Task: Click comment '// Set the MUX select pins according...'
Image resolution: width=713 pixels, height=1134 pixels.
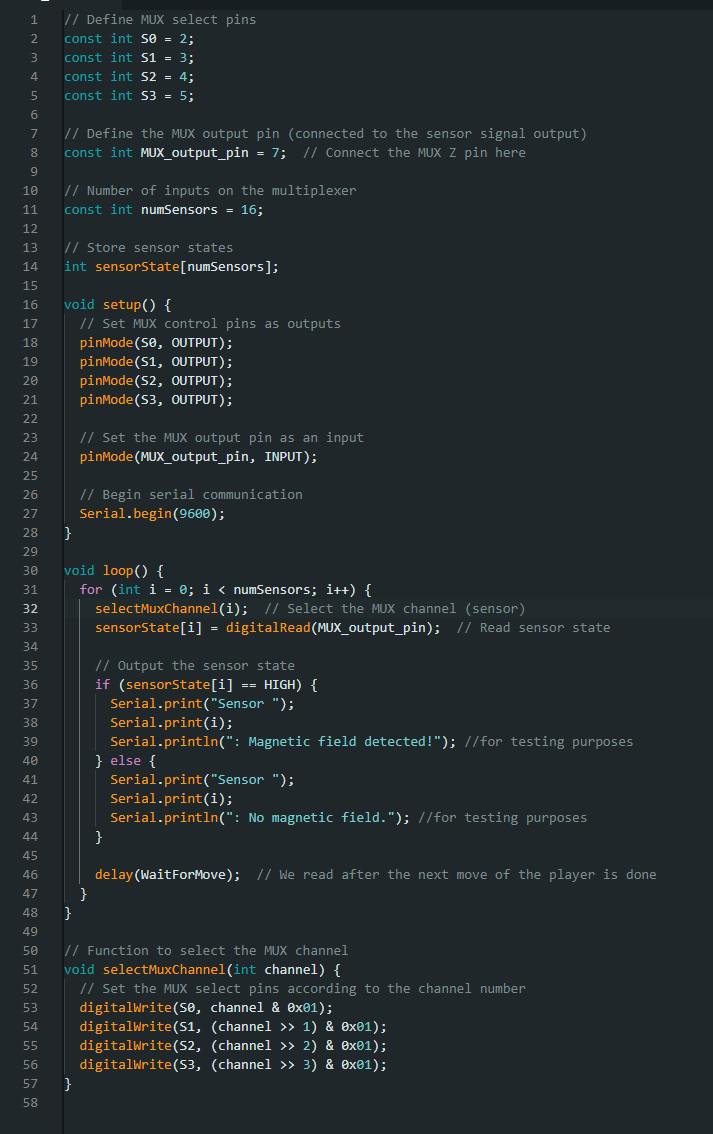Action: tap(302, 989)
